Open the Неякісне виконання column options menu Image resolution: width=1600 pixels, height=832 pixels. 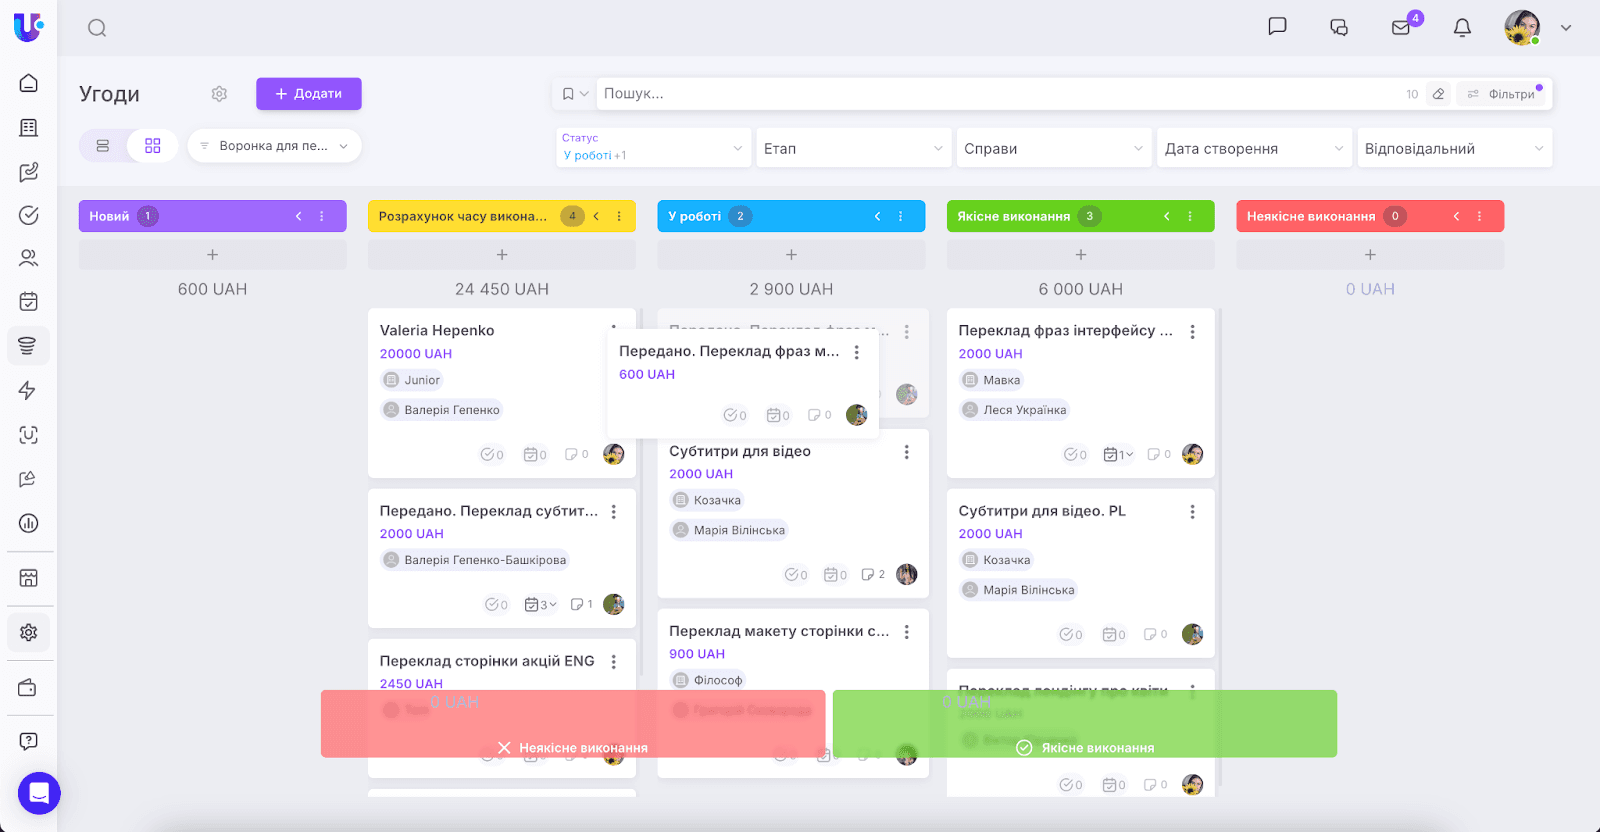point(1480,216)
